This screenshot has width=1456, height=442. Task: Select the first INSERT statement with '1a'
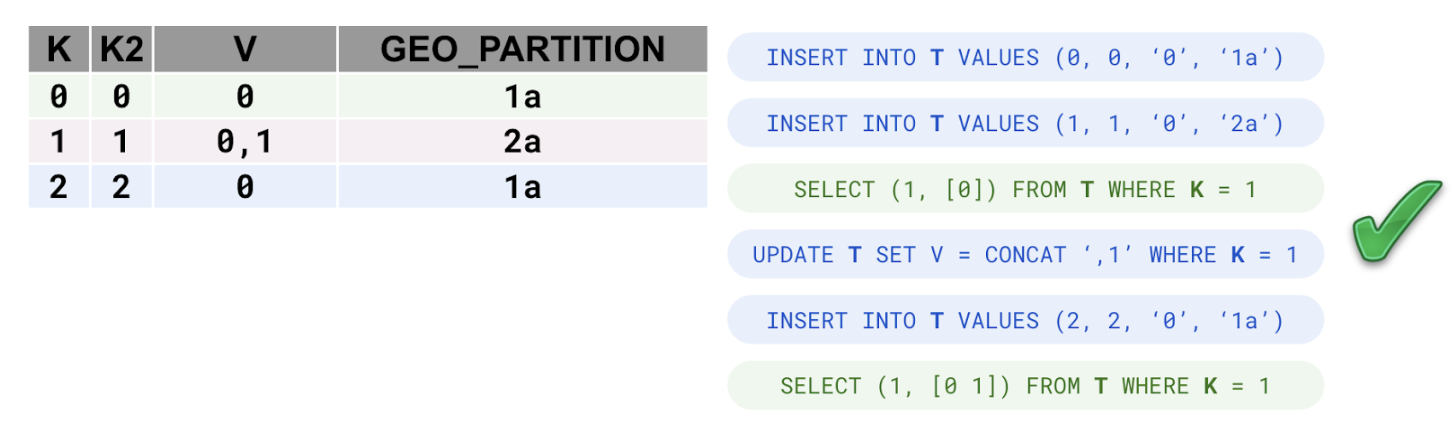[1025, 58]
